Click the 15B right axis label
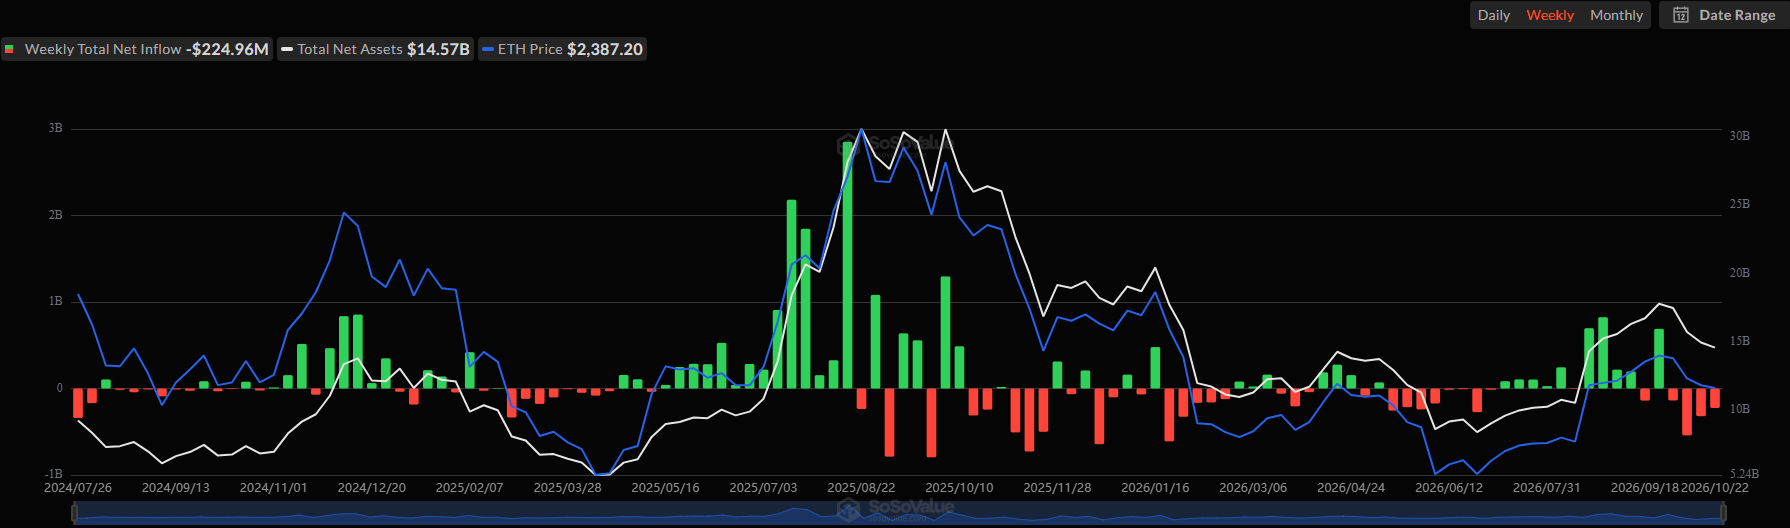This screenshot has height=528, width=1790. pos(1740,341)
